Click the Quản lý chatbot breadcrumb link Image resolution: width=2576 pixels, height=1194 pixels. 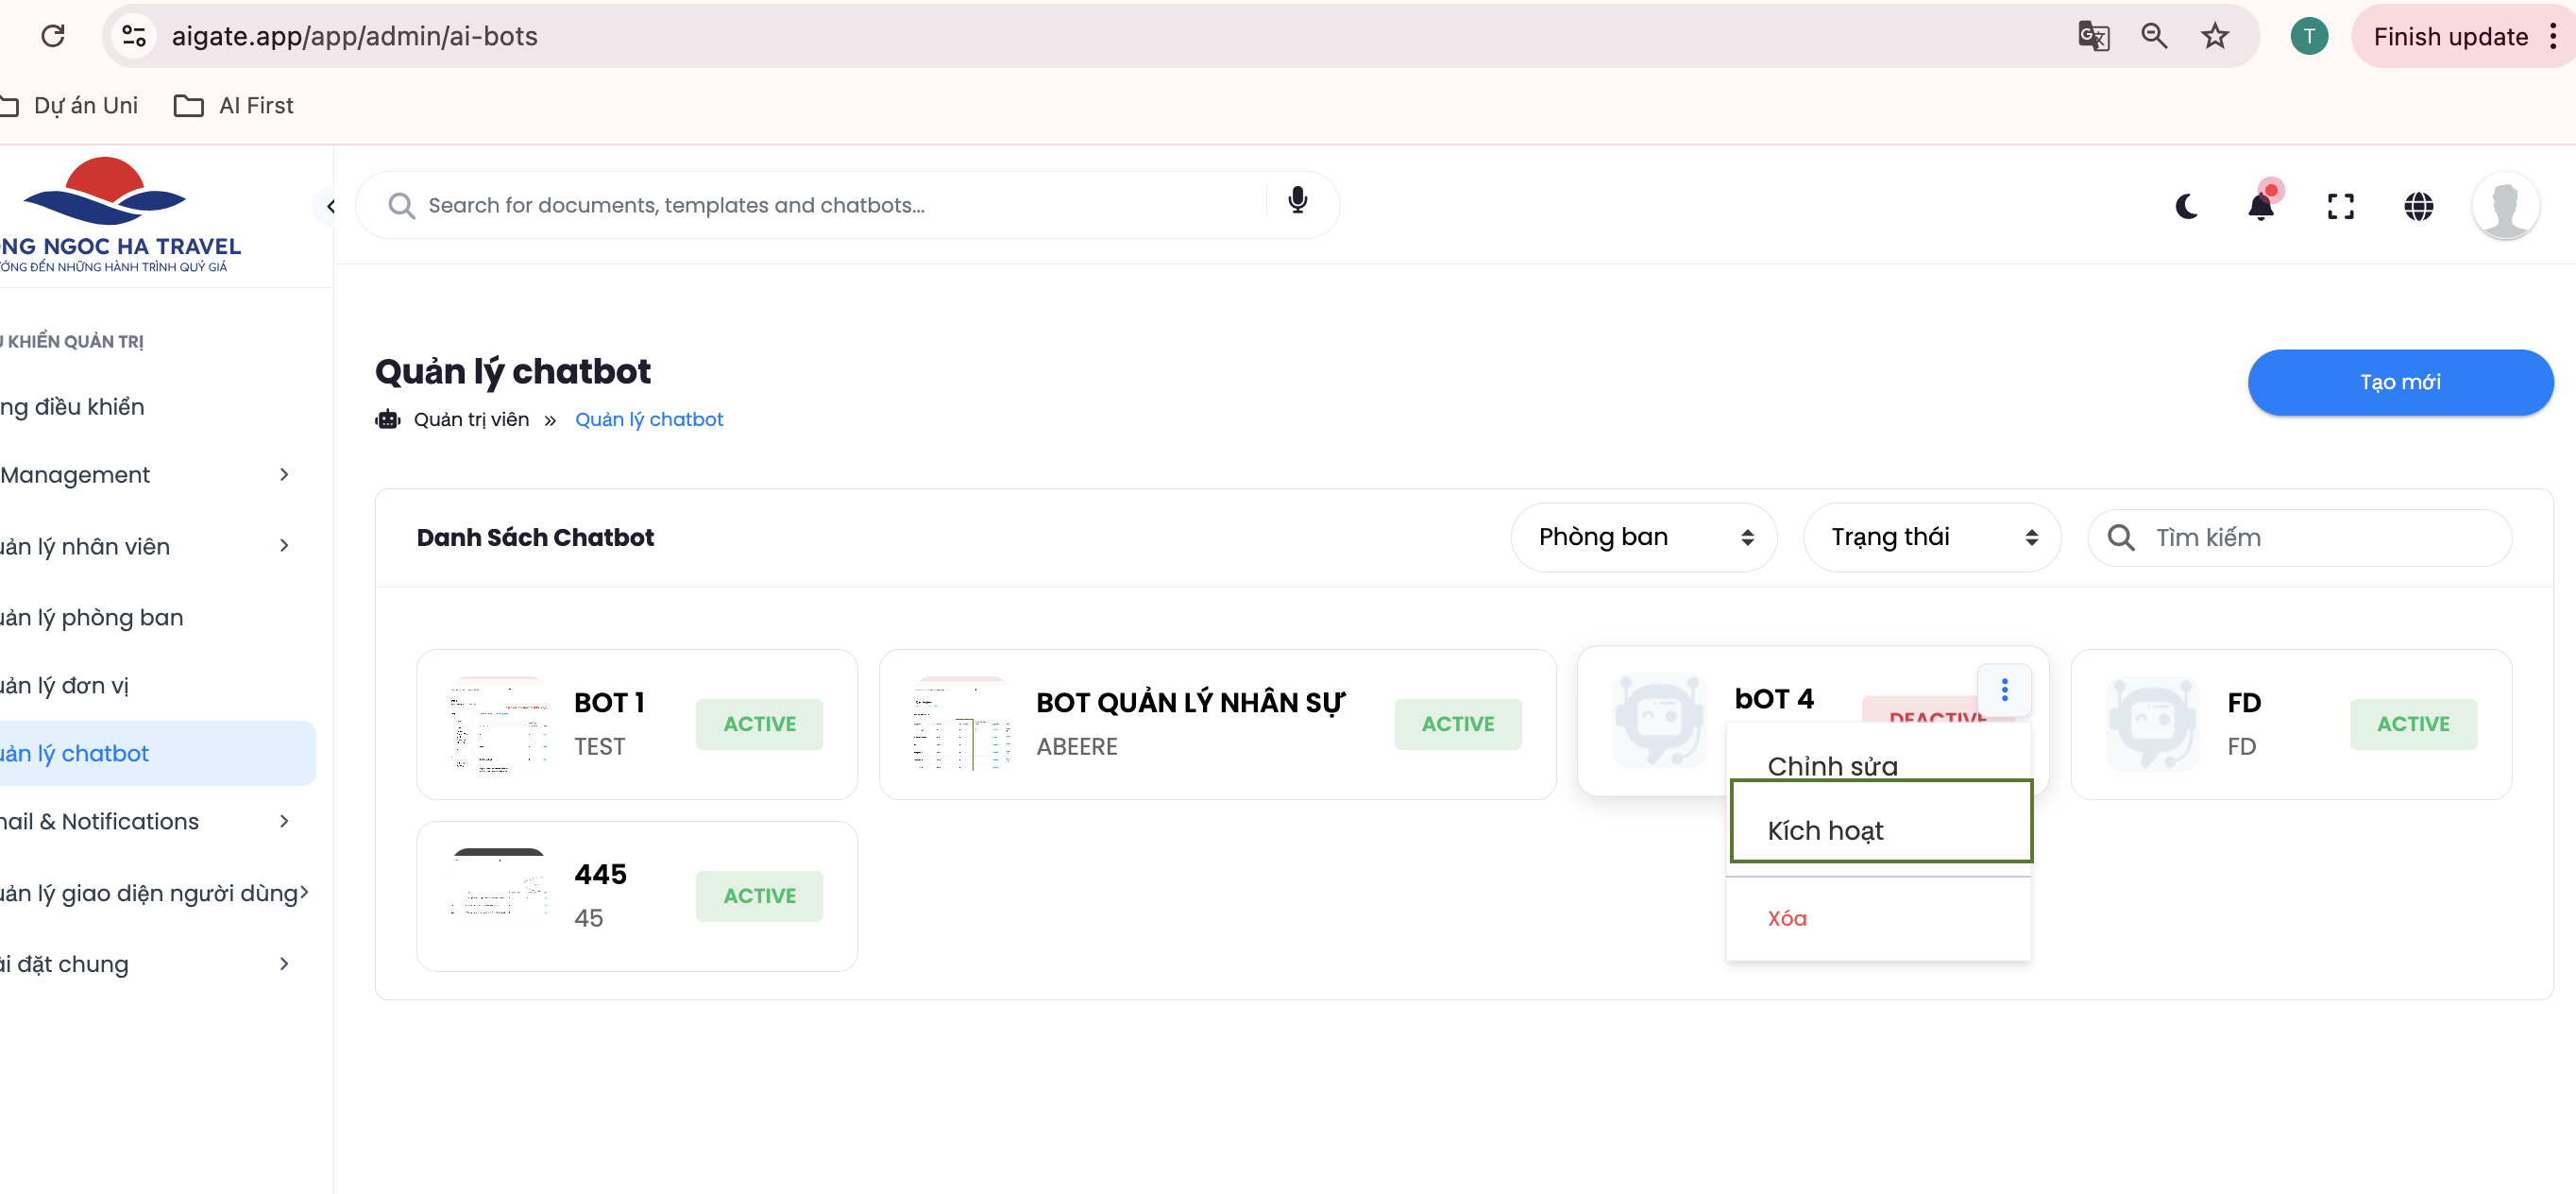[648, 420]
